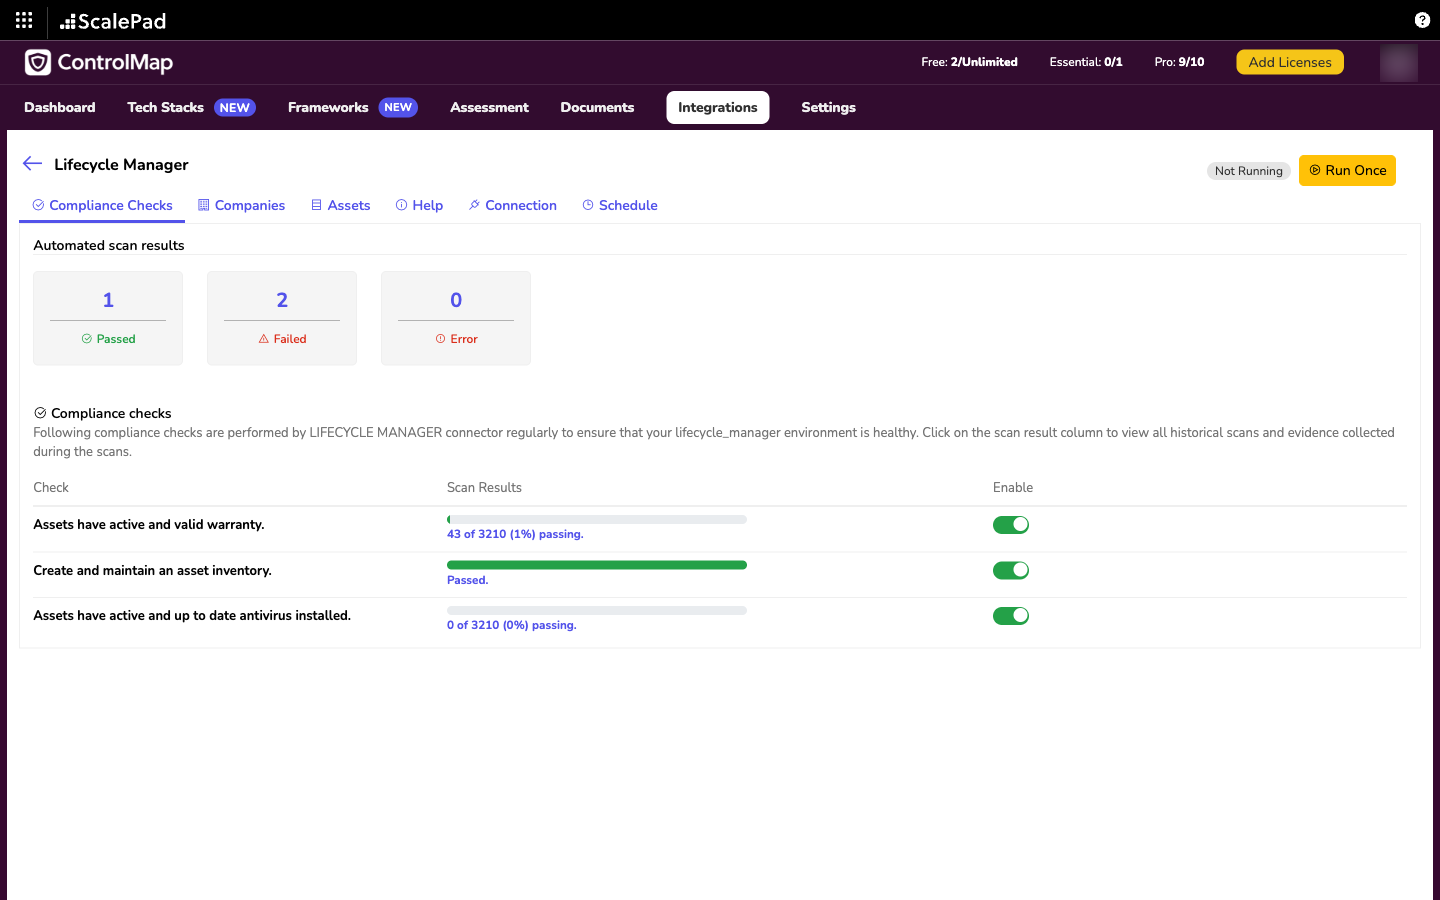Screen dimensions: 1440x900
Task: Go to Assessment page
Action: (x=489, y=107)
